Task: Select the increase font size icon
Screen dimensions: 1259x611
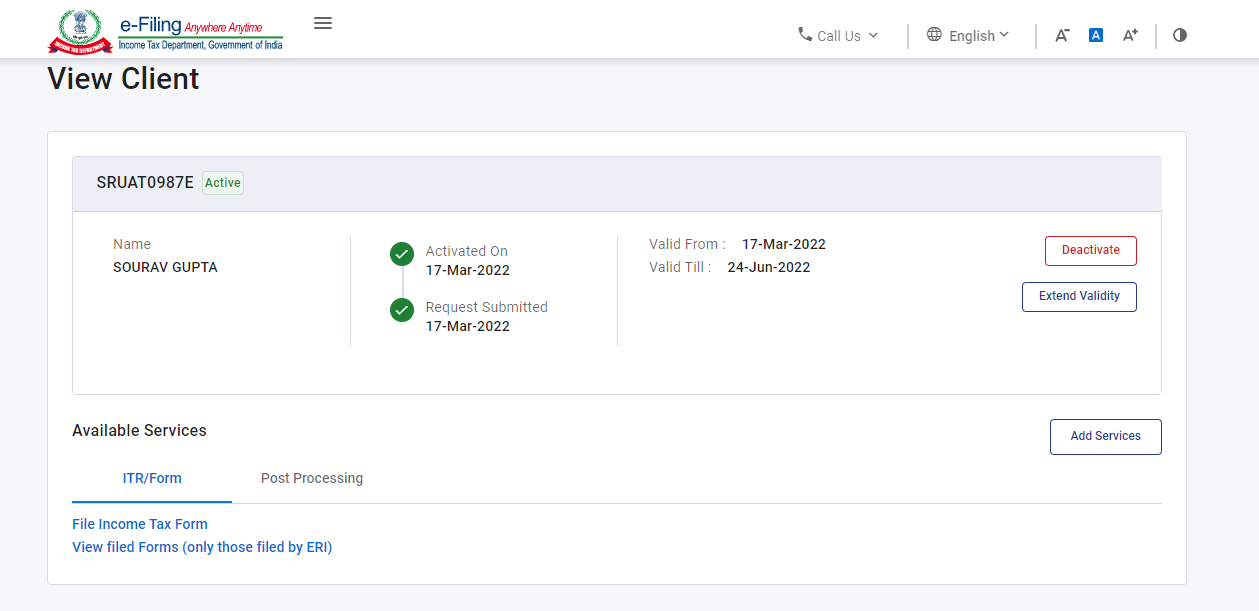Action: [x=1129, y=35]
